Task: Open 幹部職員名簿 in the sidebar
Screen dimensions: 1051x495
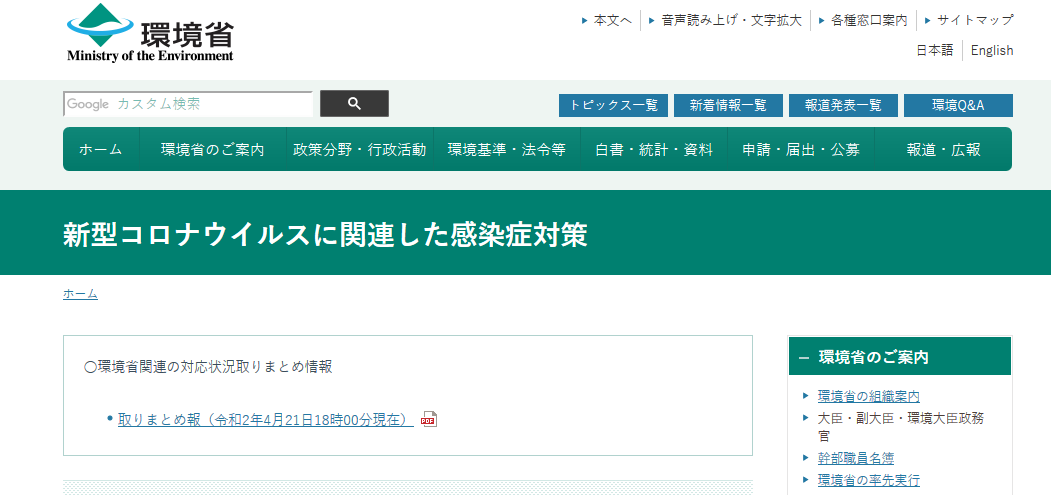Action: [855, 458]
